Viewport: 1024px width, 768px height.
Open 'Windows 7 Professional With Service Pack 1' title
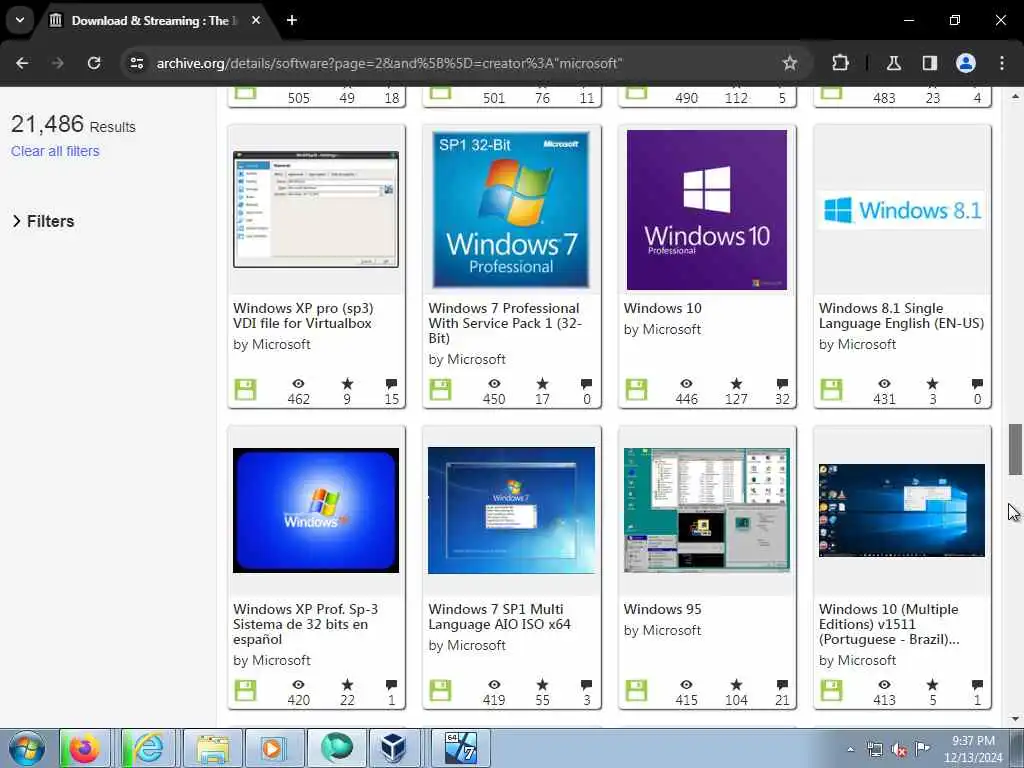[x=504, y=323]
